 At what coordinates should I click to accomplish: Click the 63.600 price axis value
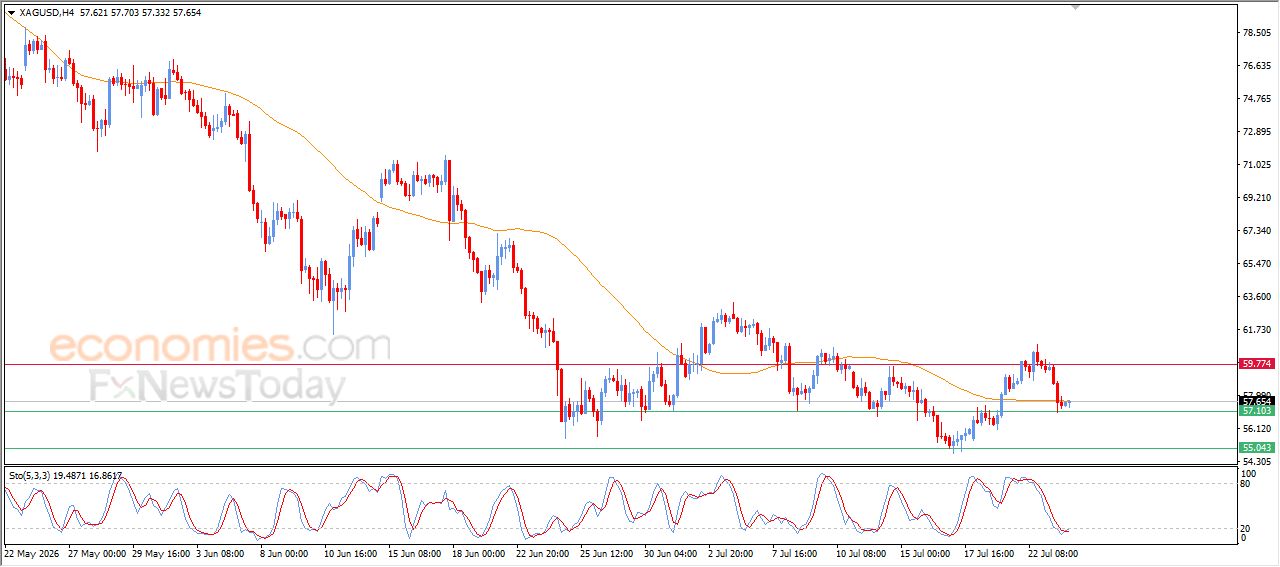(1257, 297)
